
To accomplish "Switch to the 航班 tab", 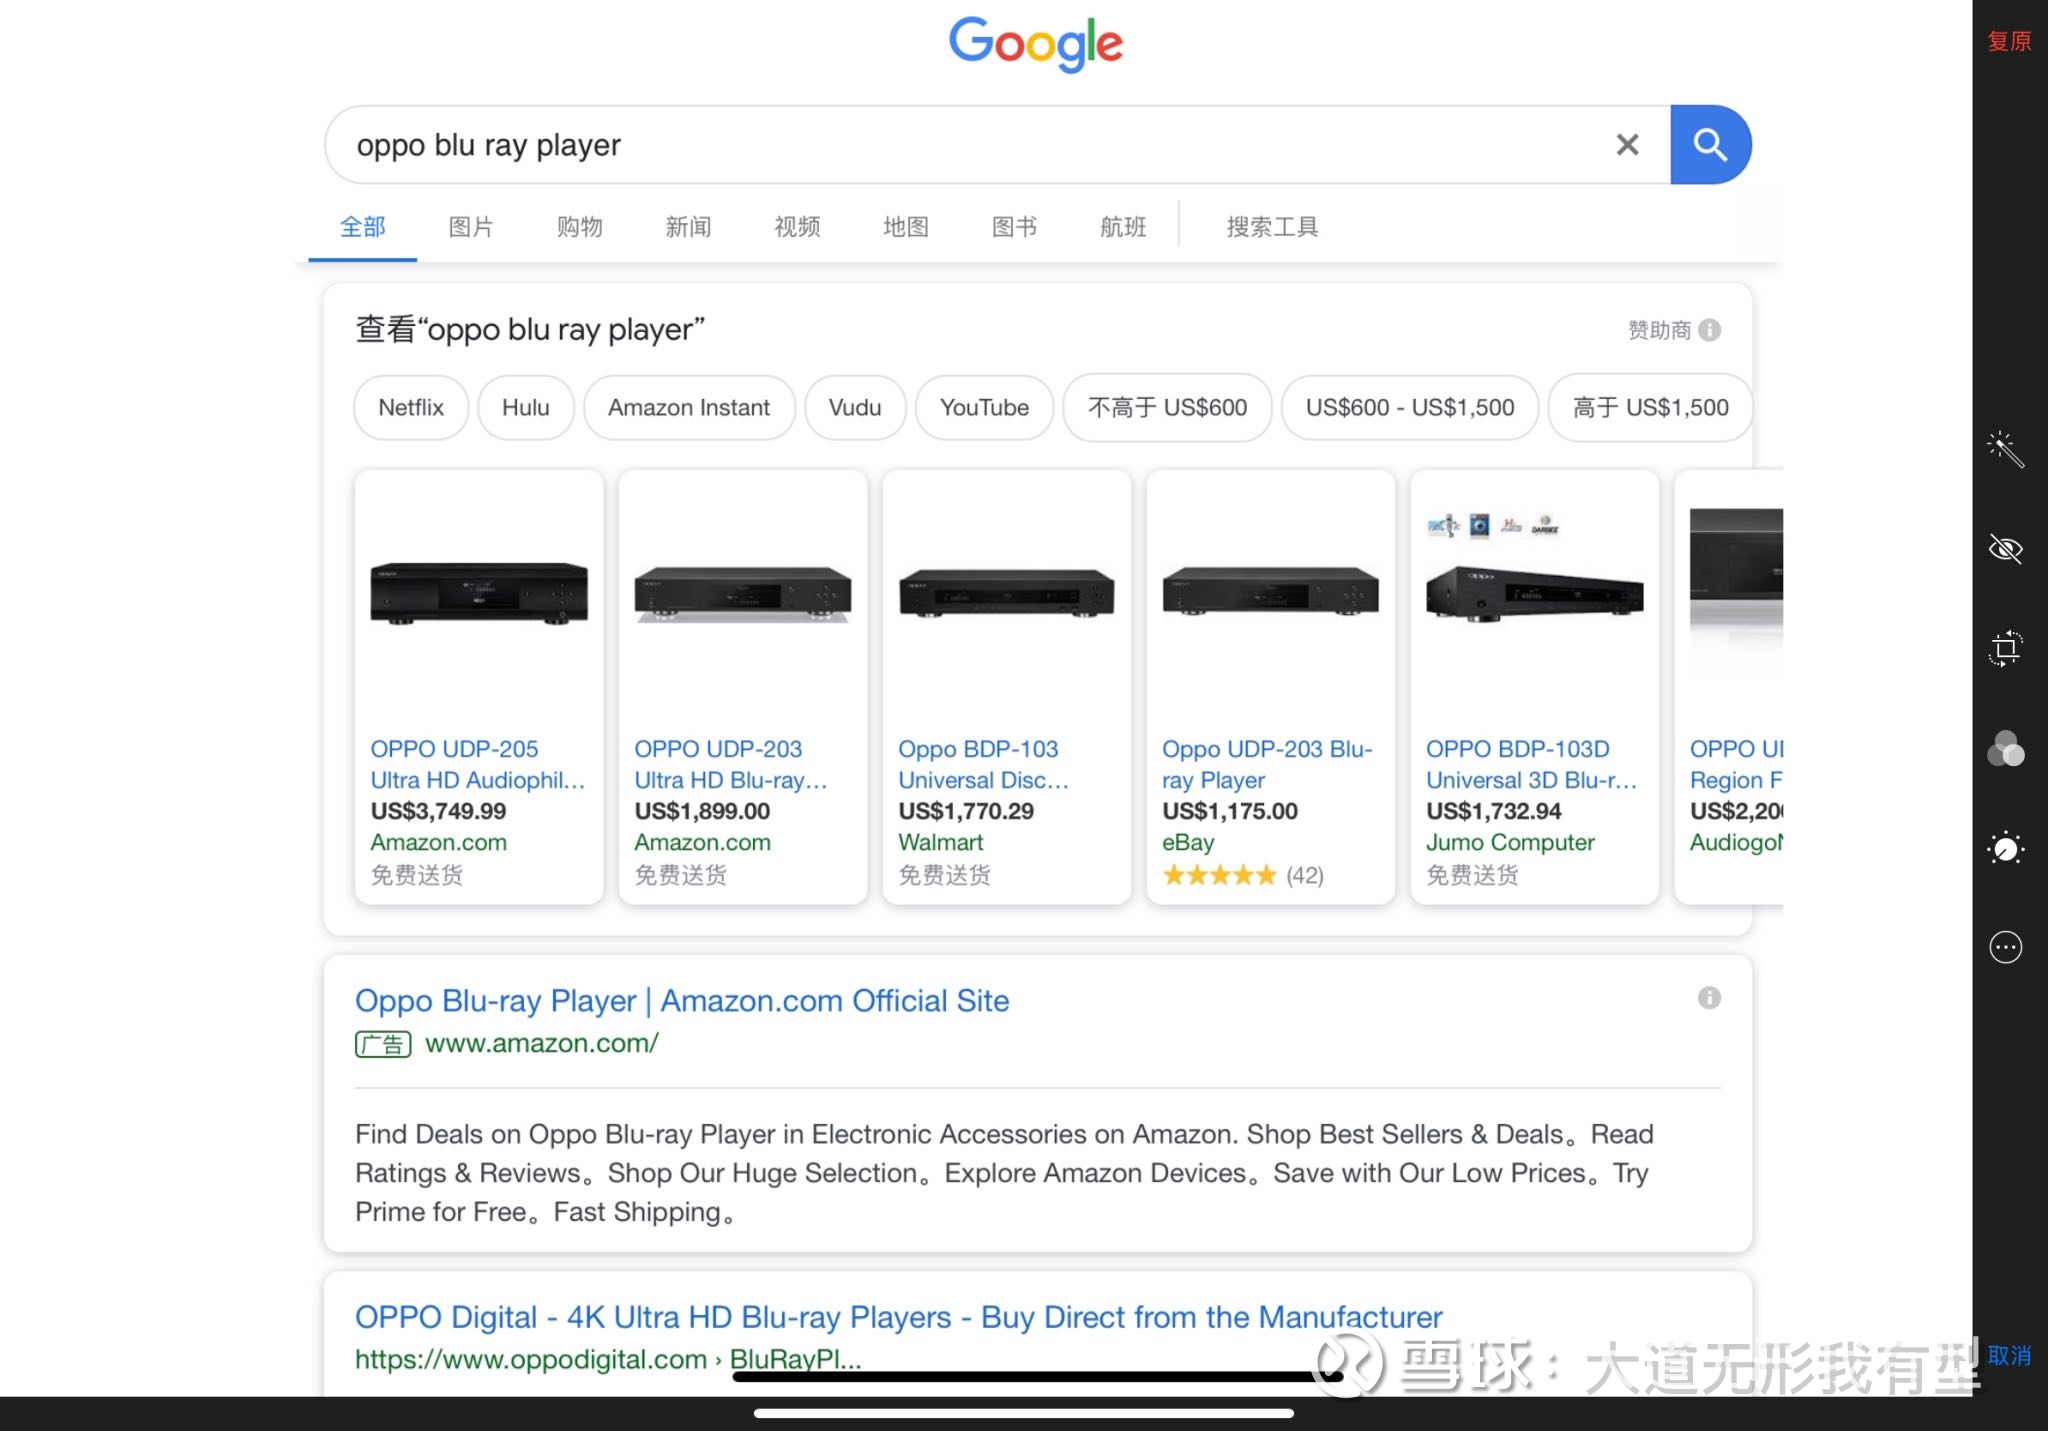I will [x=1123, y=227].
